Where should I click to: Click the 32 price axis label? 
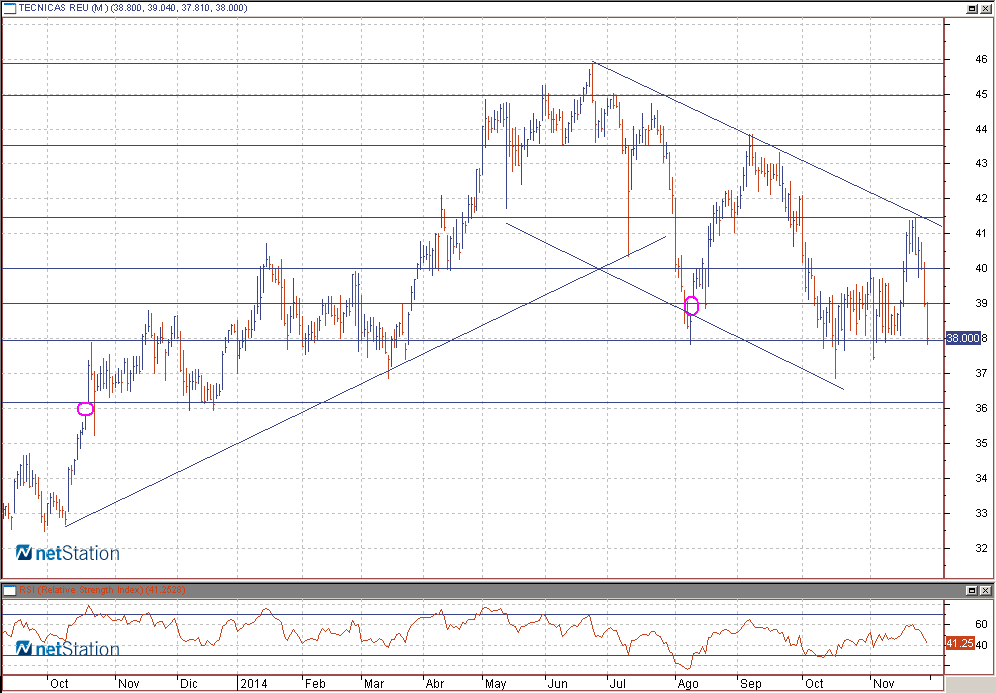pyautogui.click(x=981, y=548)
